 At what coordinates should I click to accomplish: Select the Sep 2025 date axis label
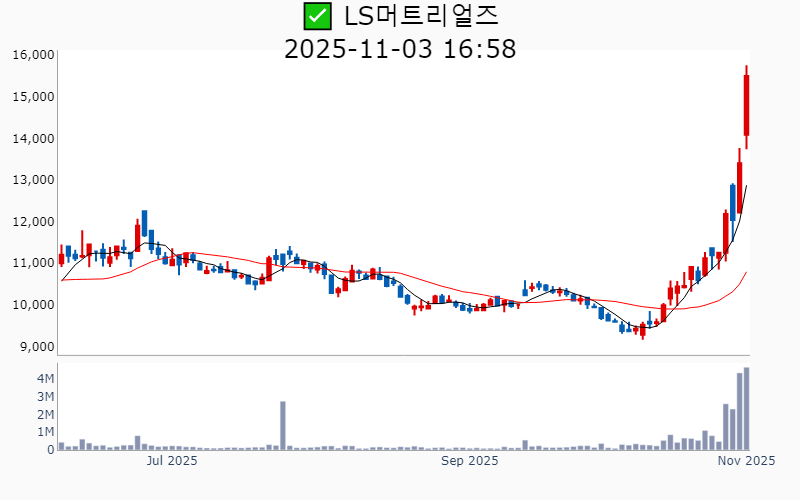469,461
